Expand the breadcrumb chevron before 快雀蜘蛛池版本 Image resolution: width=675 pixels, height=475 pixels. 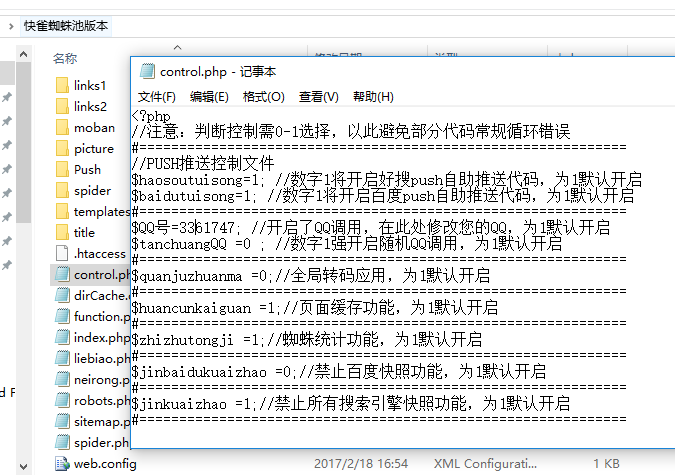coord(11,26)
